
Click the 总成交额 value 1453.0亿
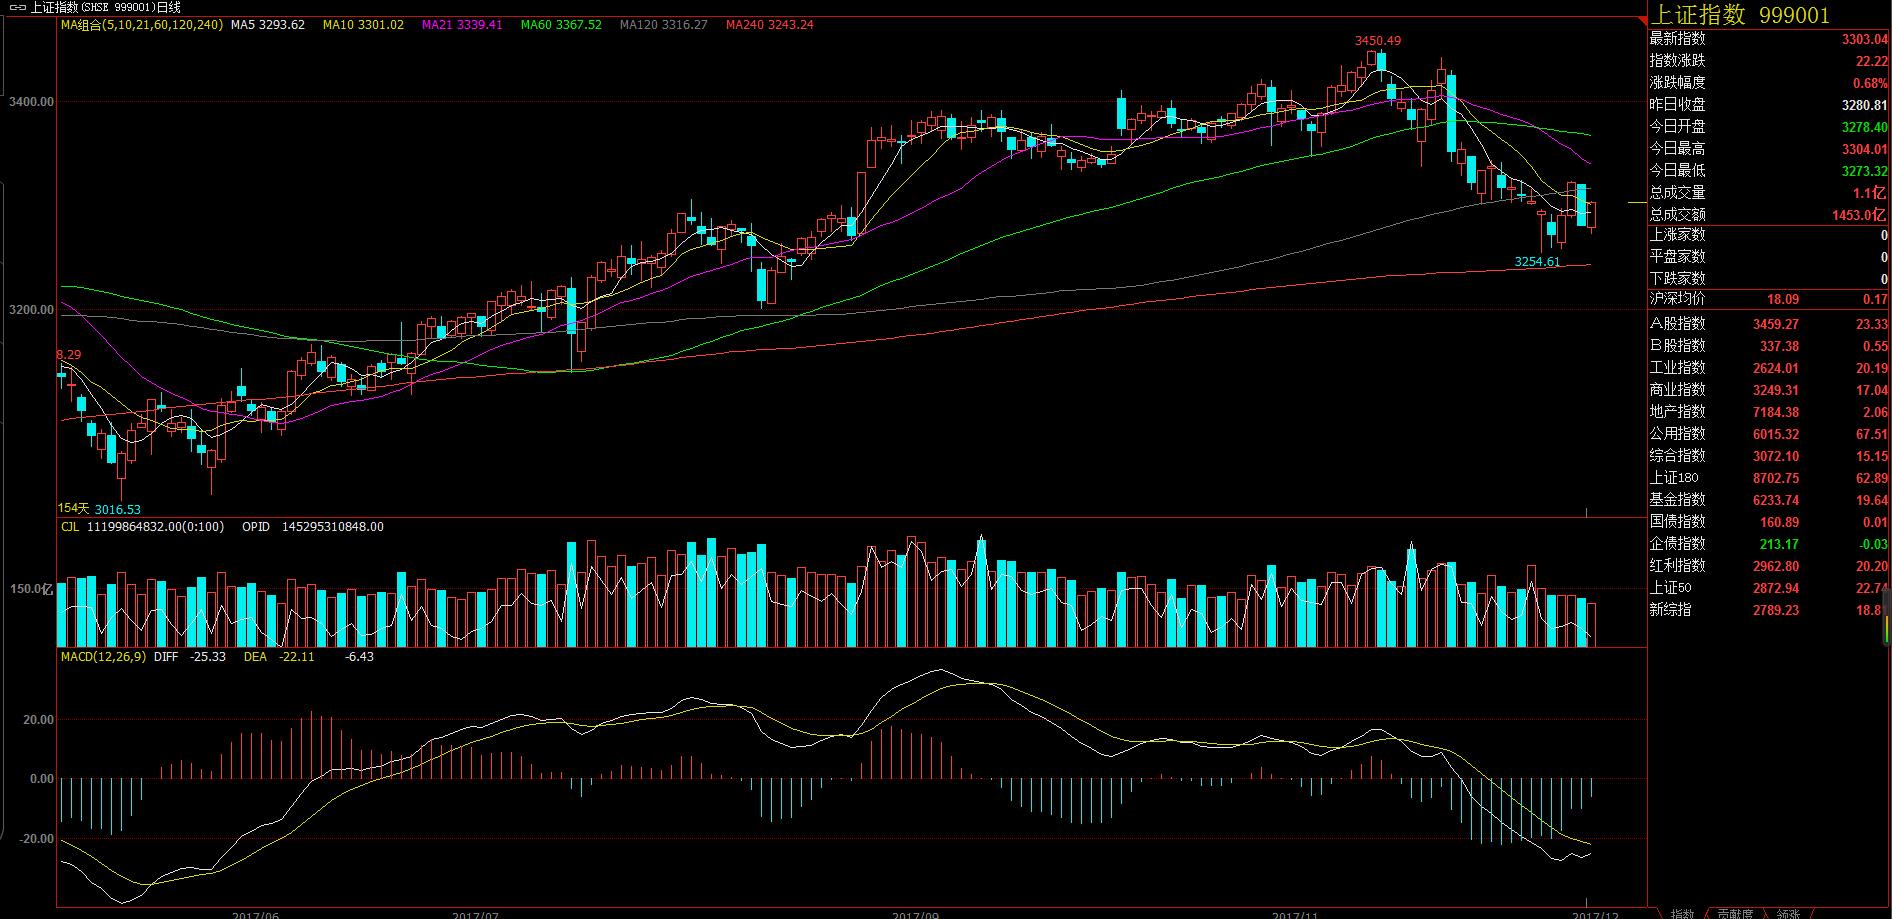click(x=1860, y=215)
